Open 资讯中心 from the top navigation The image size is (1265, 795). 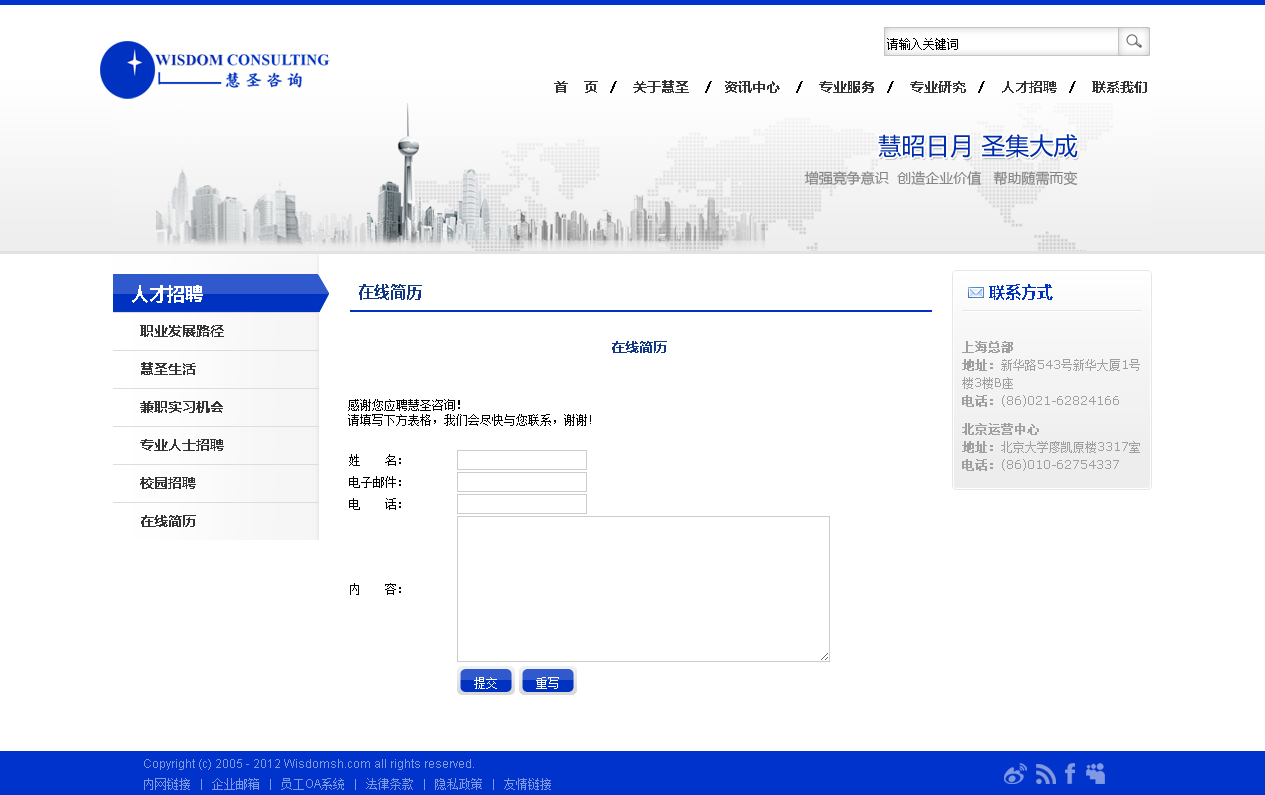(752, 88)
